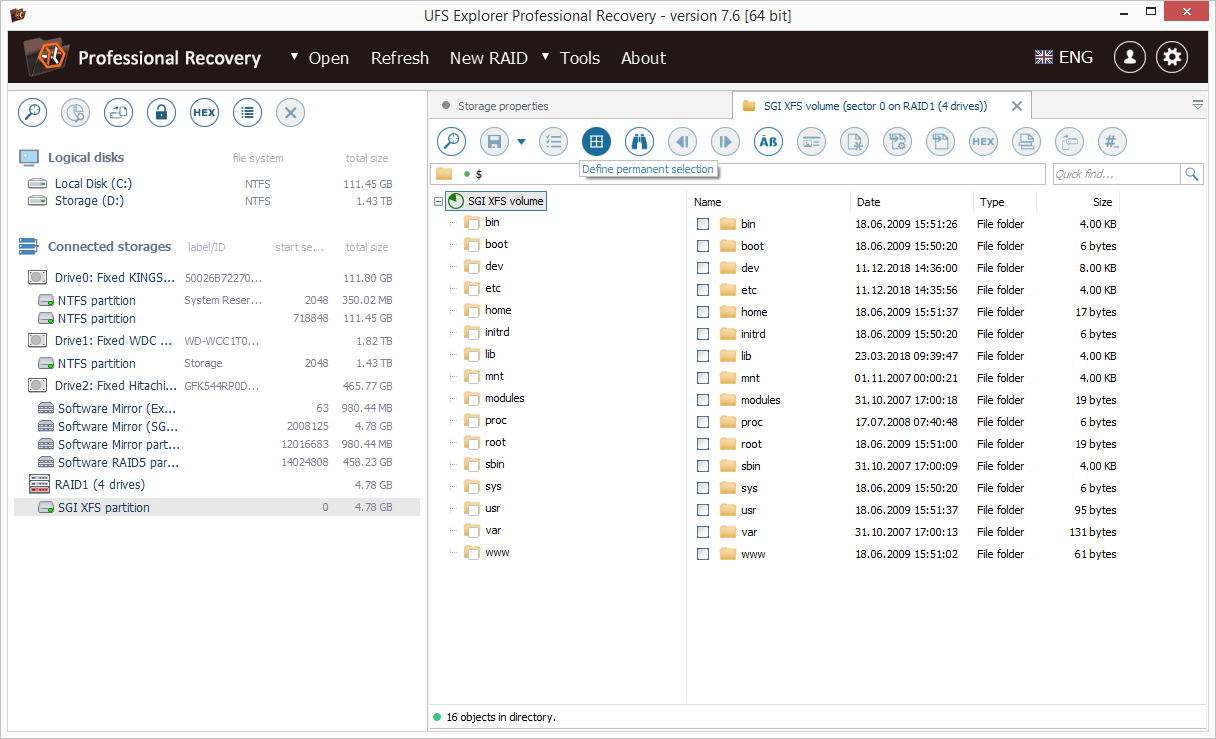1216x739 pixels.
Task: Open the dropdown arrow beside Save icon
Action: click(521, 142)
